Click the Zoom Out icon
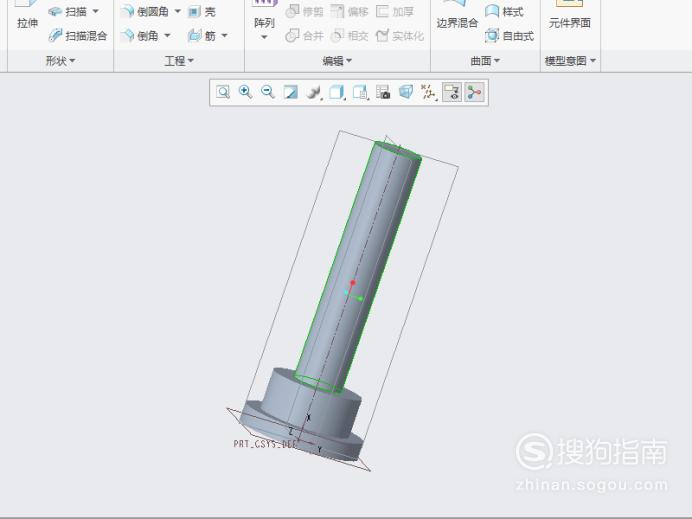The height and width of the screenshot is (519, 692). pyautogui.click(x=268, y=92)
